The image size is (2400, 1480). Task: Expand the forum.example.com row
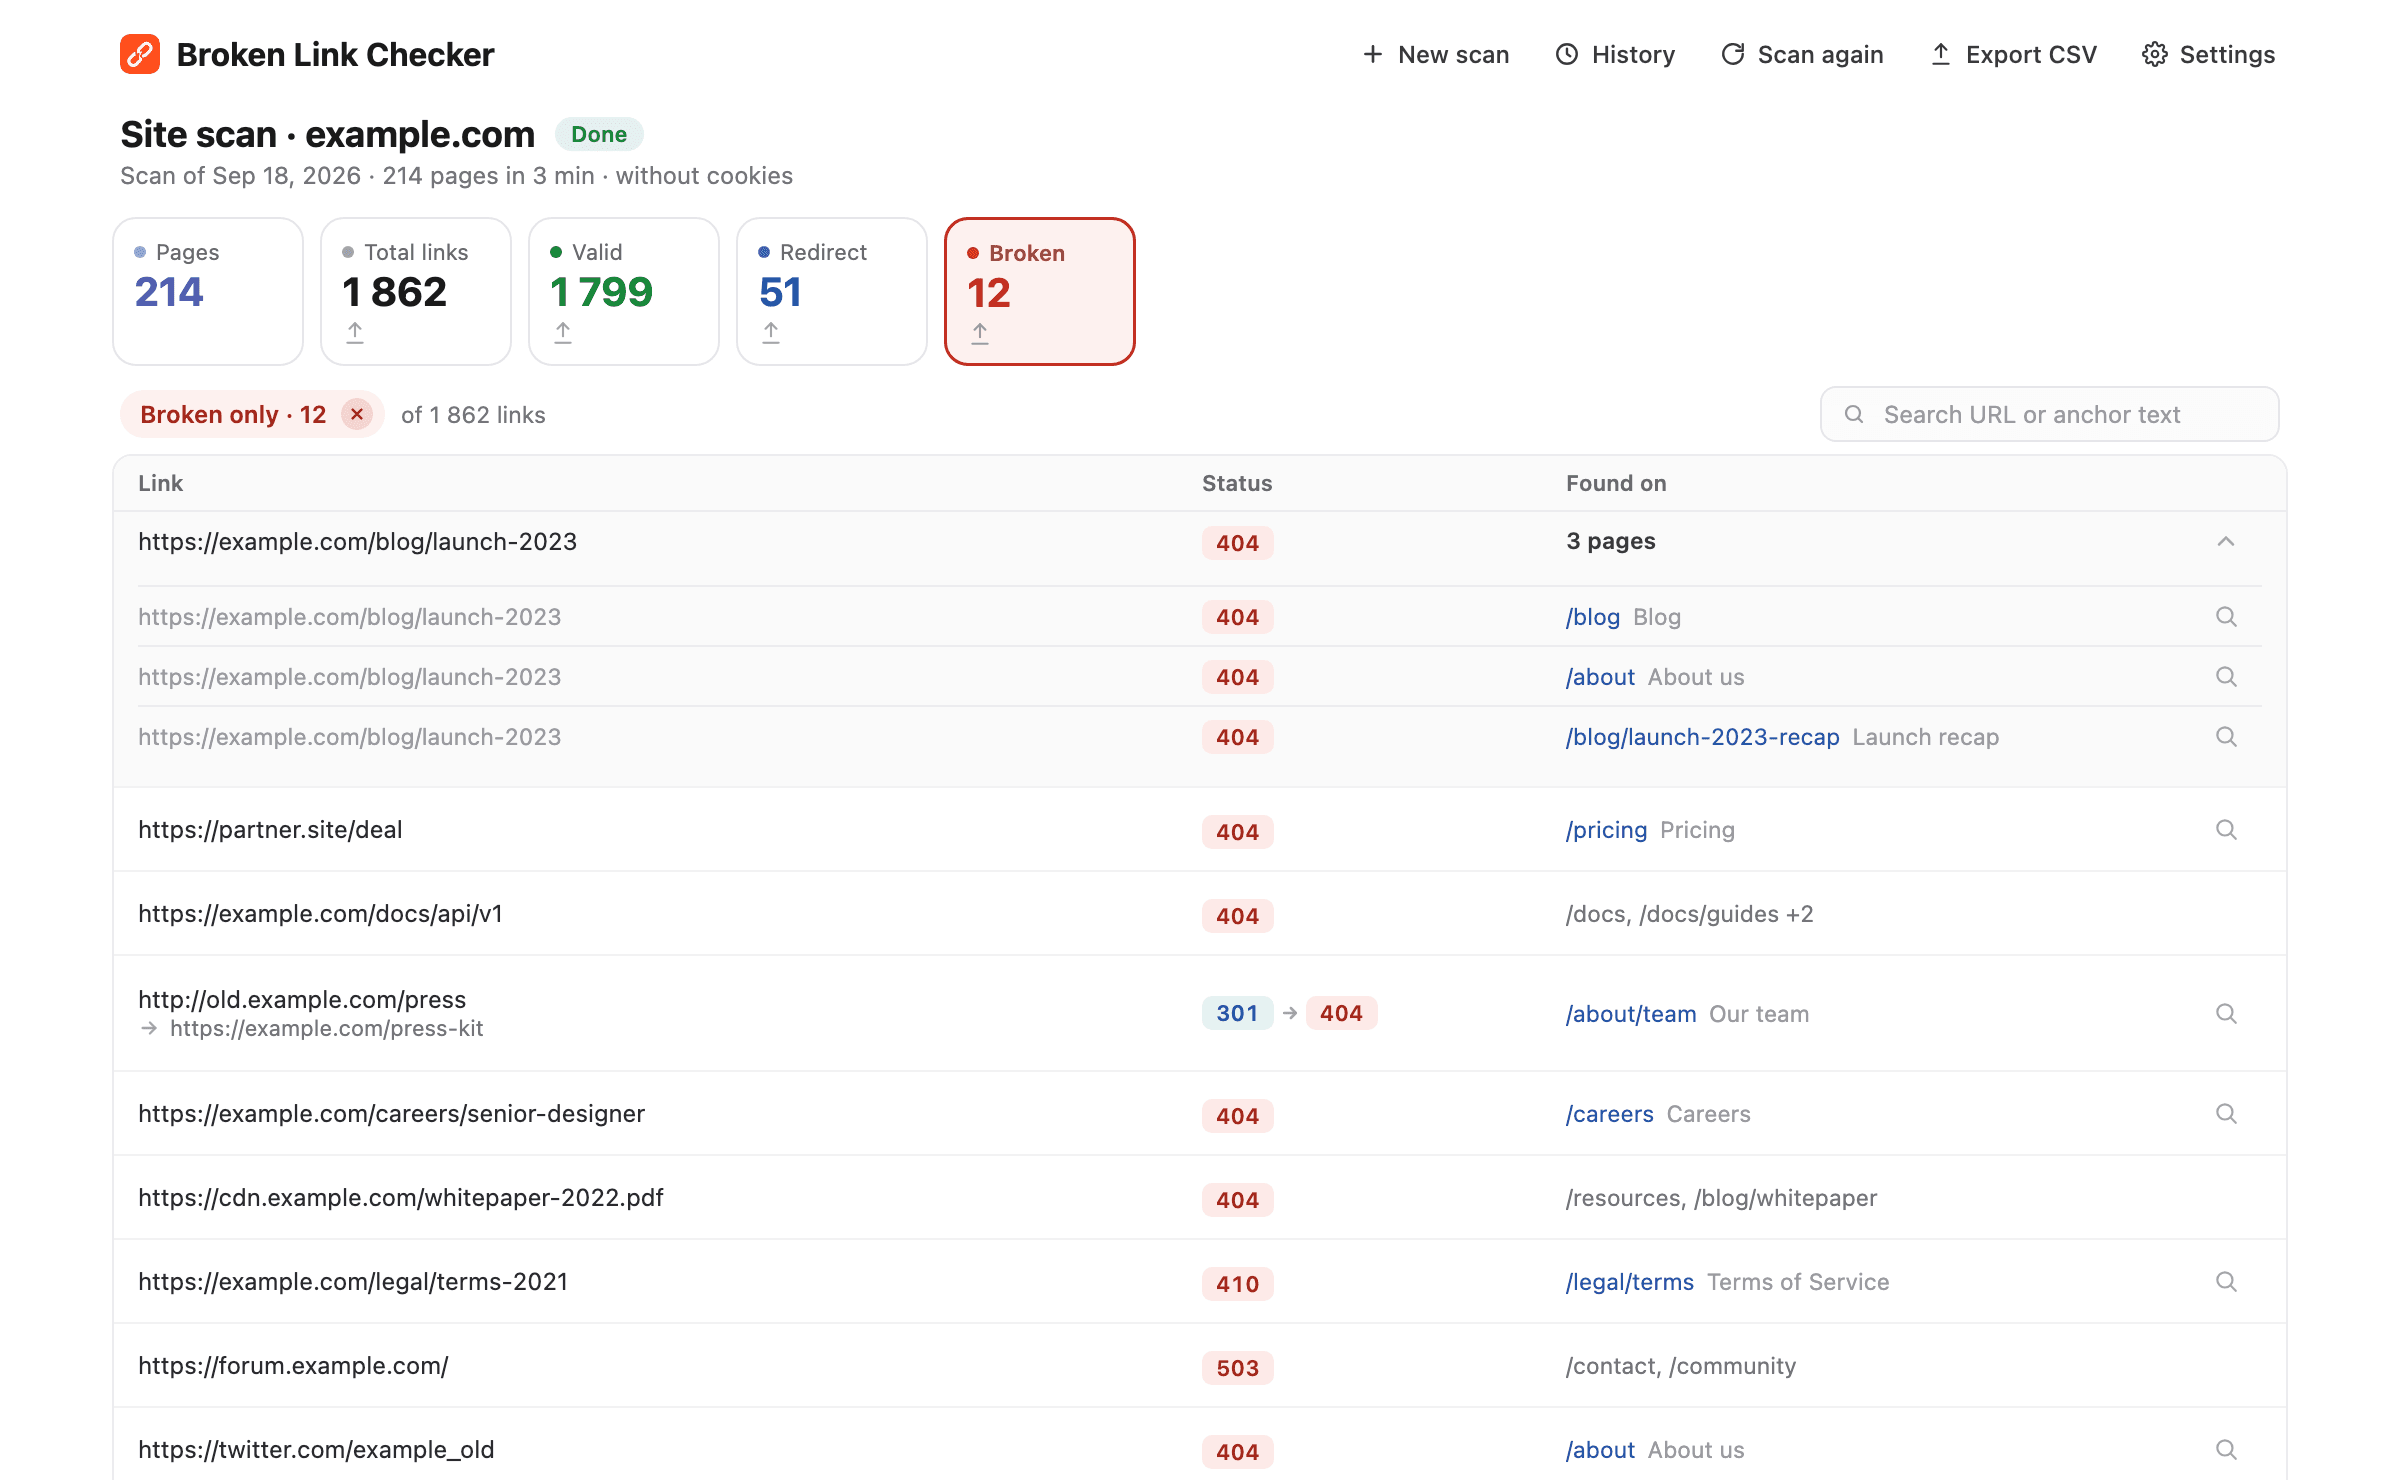pyautogui.click(x=1200, y=1366)
